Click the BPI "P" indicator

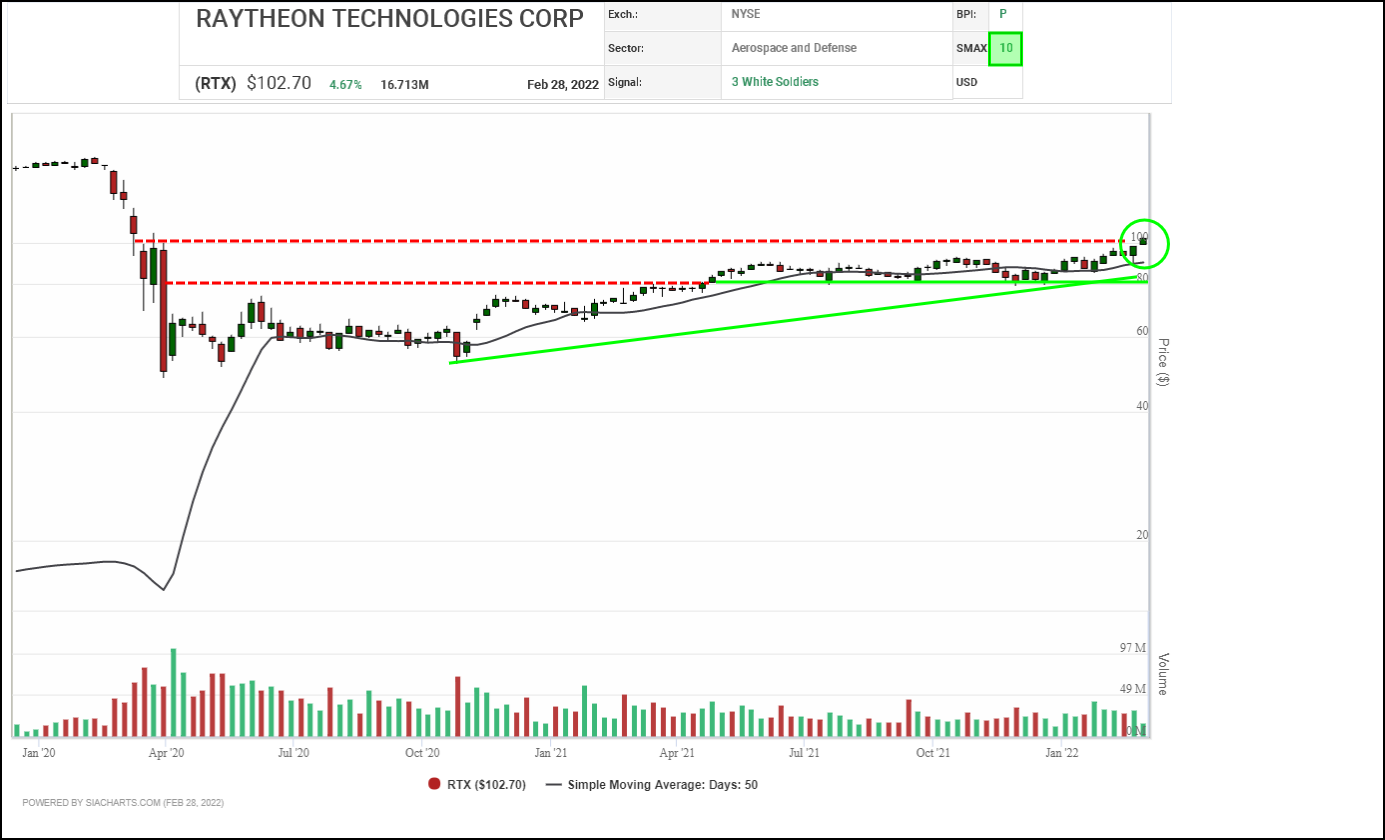click(1006, 14)
